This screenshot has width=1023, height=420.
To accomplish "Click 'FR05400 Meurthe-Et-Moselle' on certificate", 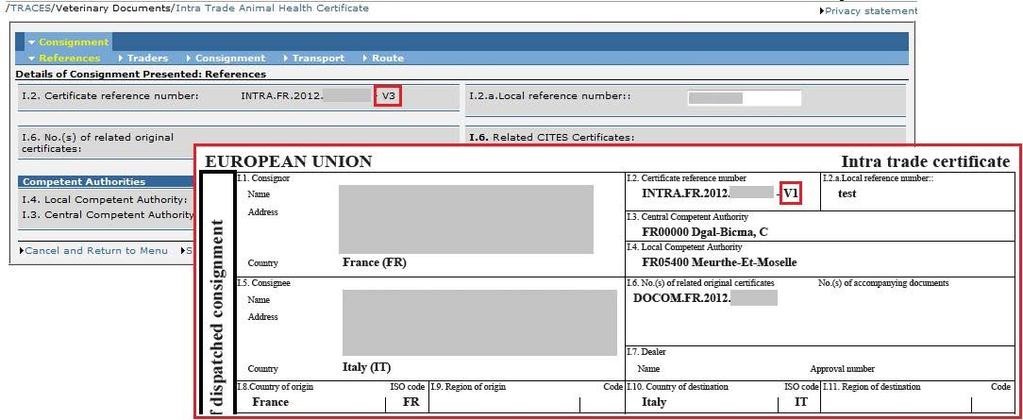I will click(x=720, y=262).
